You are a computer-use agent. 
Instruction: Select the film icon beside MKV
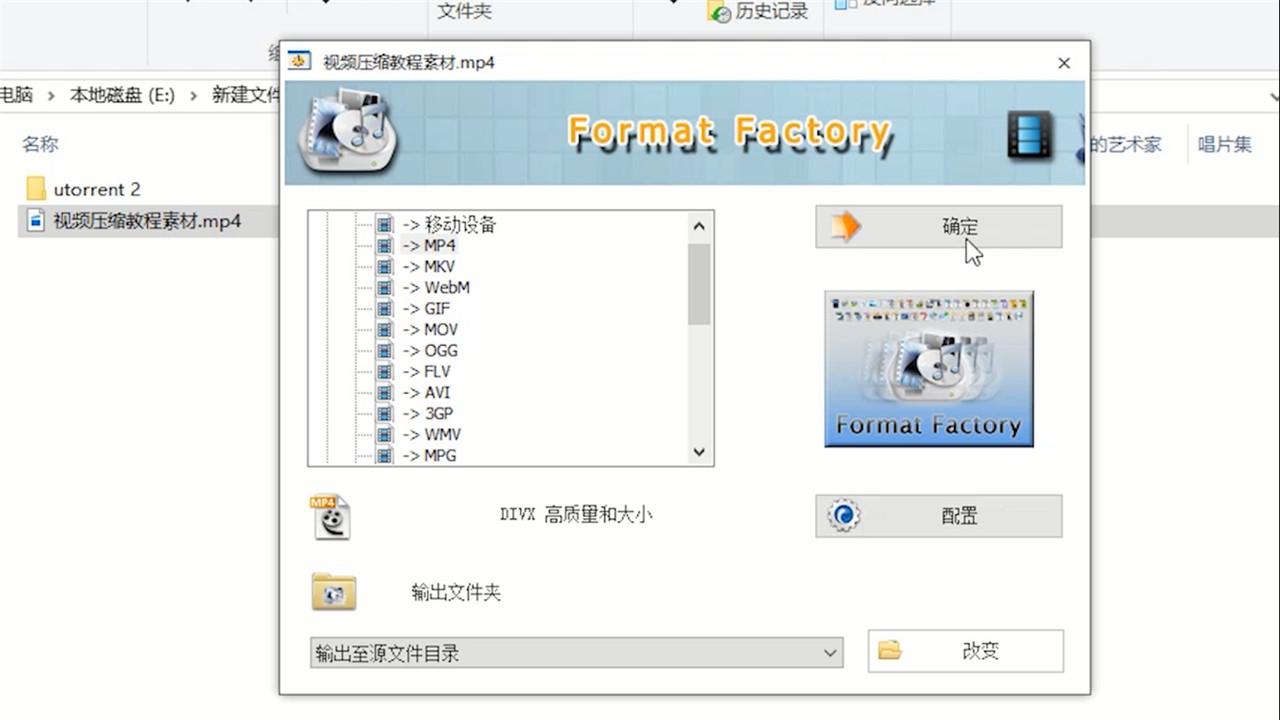(385, 266)
